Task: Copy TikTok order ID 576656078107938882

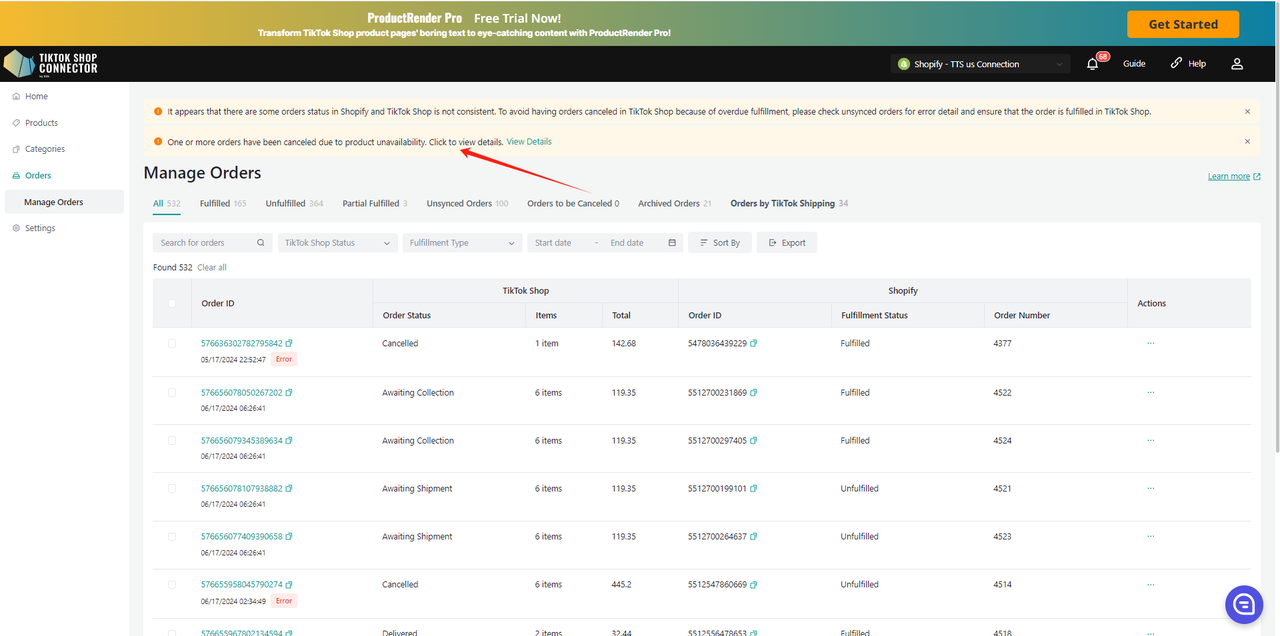Action: [x=289, y=489]
